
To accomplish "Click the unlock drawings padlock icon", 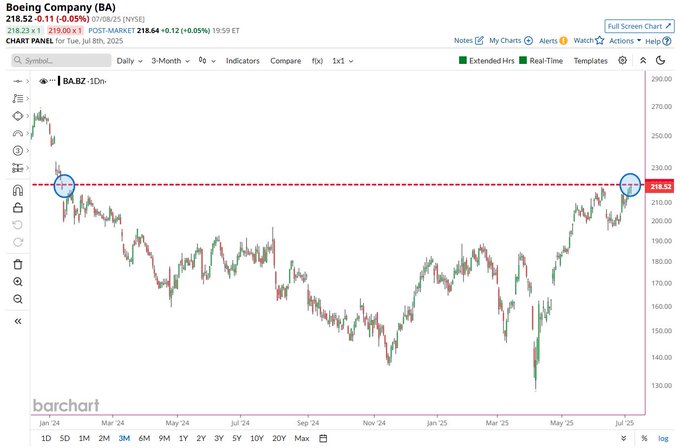I will 18,207.
